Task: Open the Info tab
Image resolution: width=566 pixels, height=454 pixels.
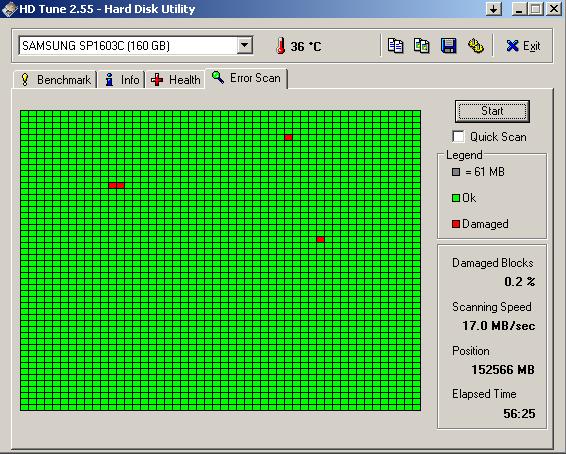Action: [122, 79]
